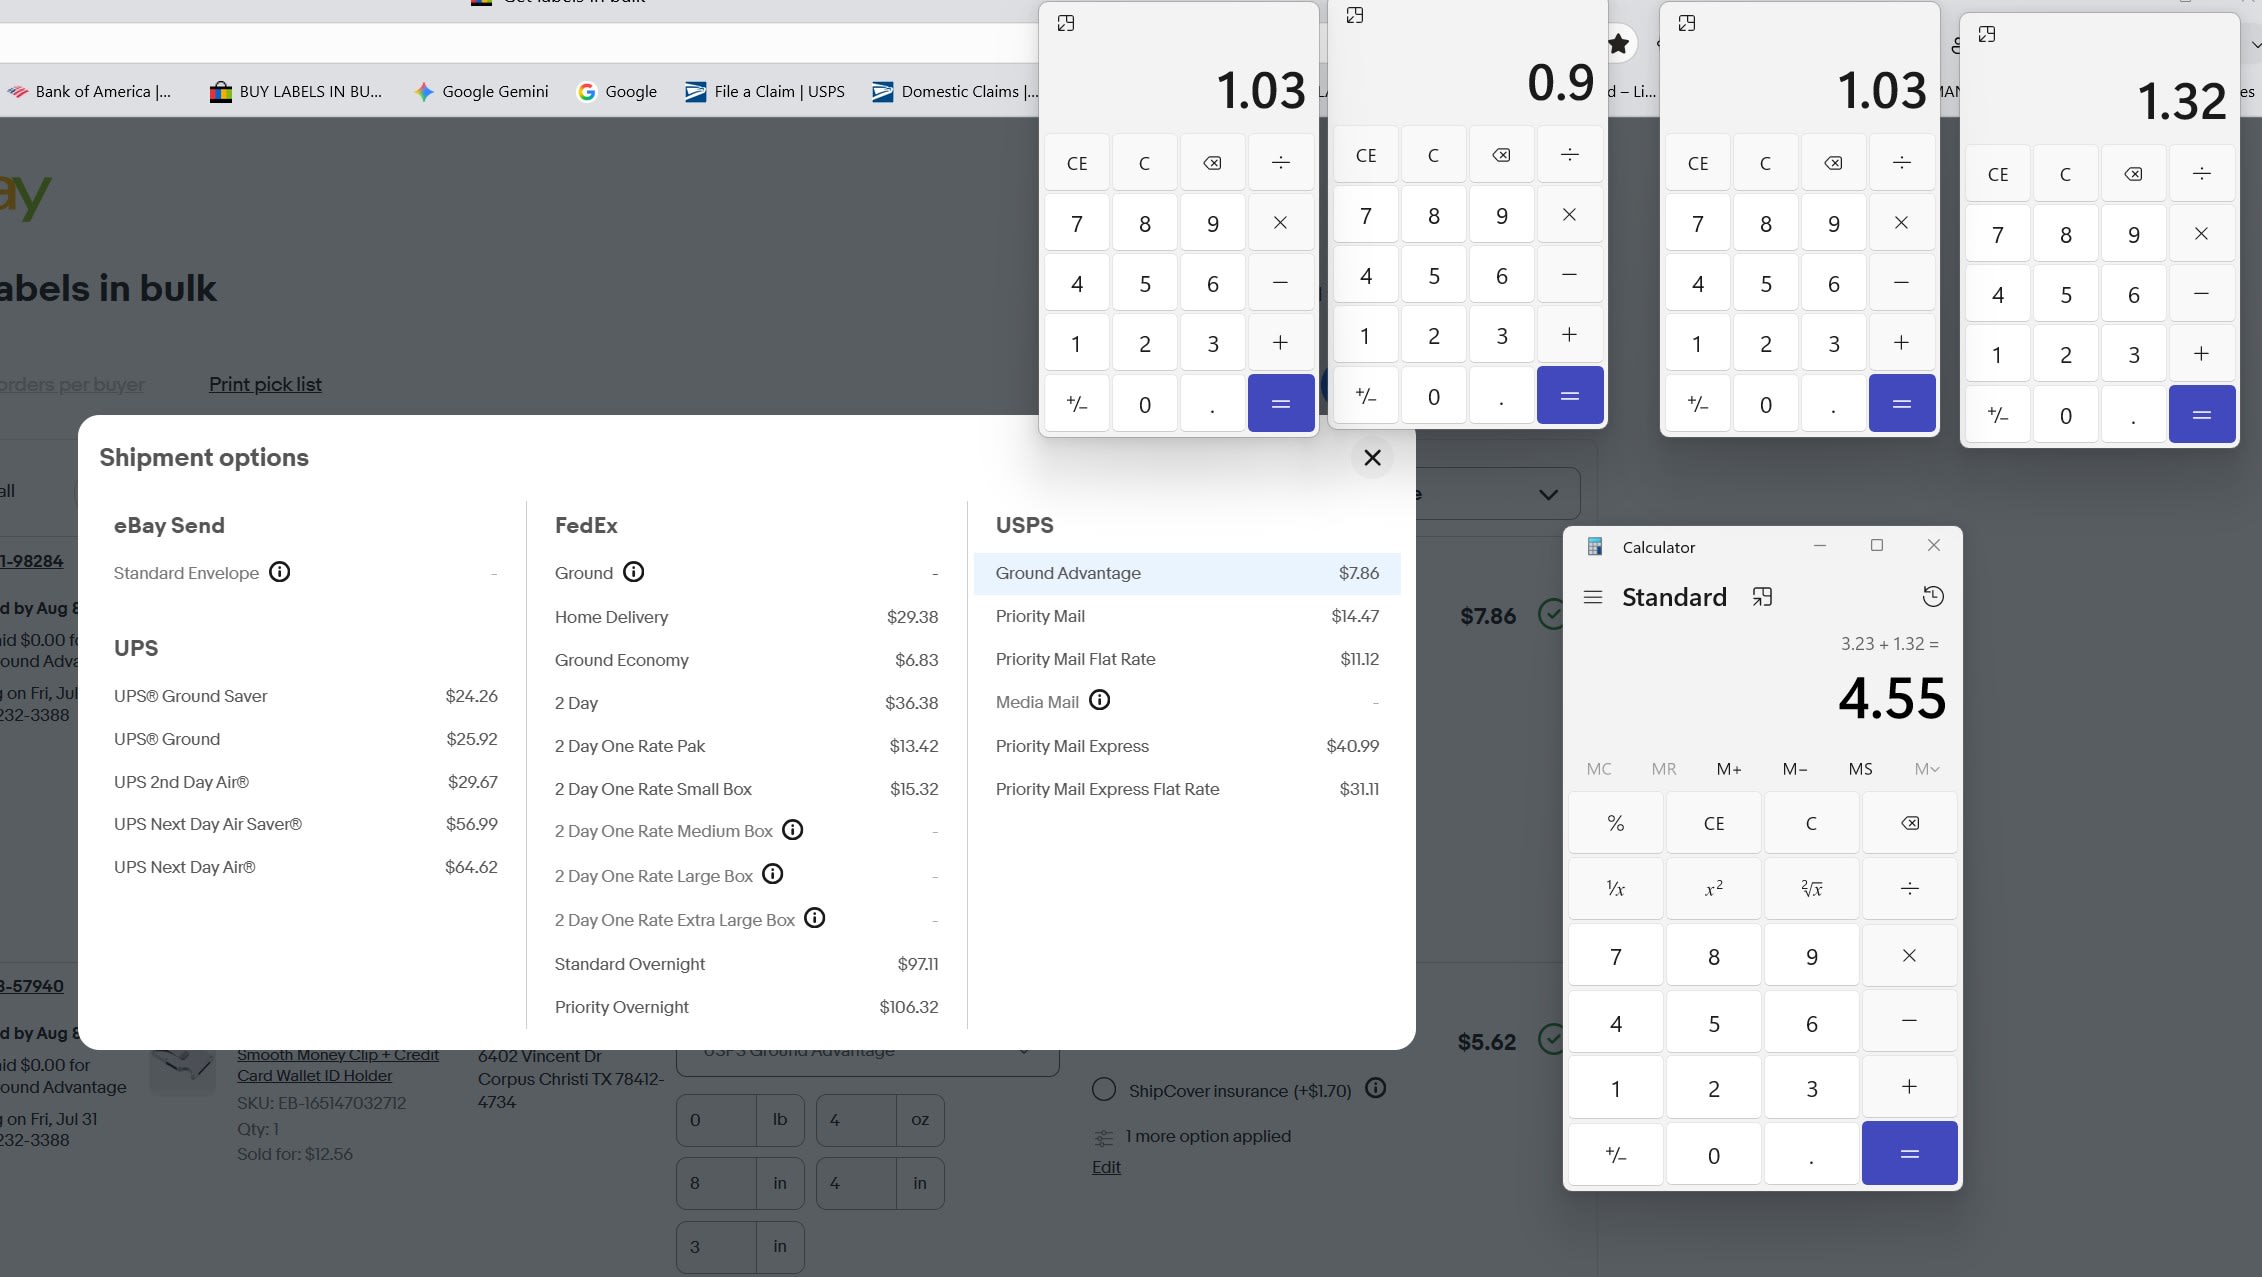
Task: Open info icon beside Standard Envelope
Action: (x=280, y=572)
